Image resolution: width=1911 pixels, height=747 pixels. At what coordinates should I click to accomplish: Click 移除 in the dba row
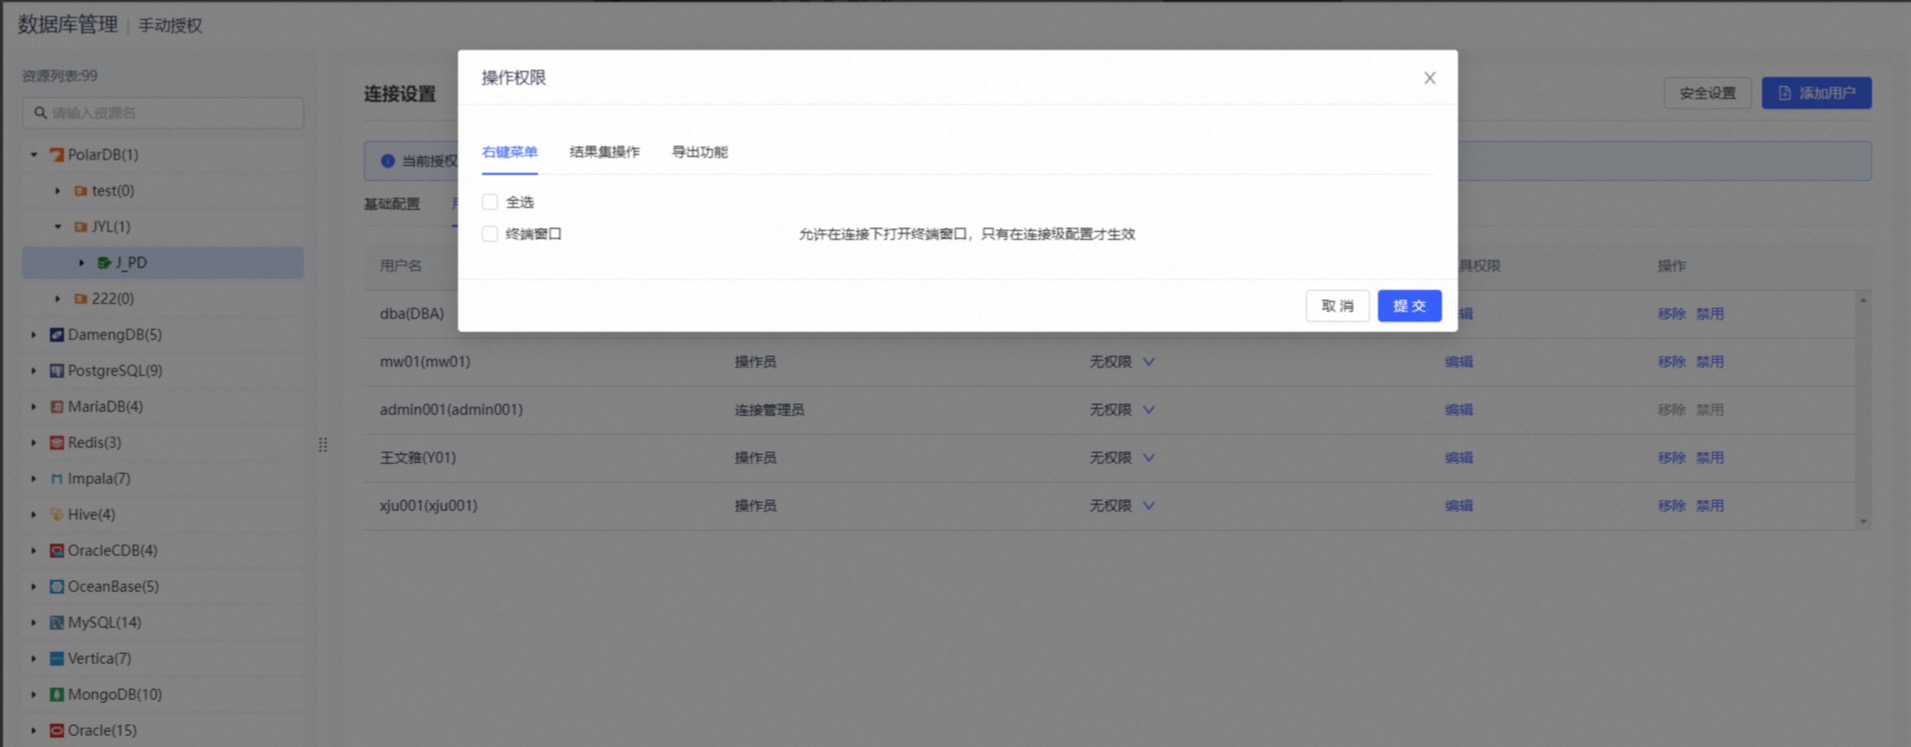pyautogui.click(x=1672, y=314)
